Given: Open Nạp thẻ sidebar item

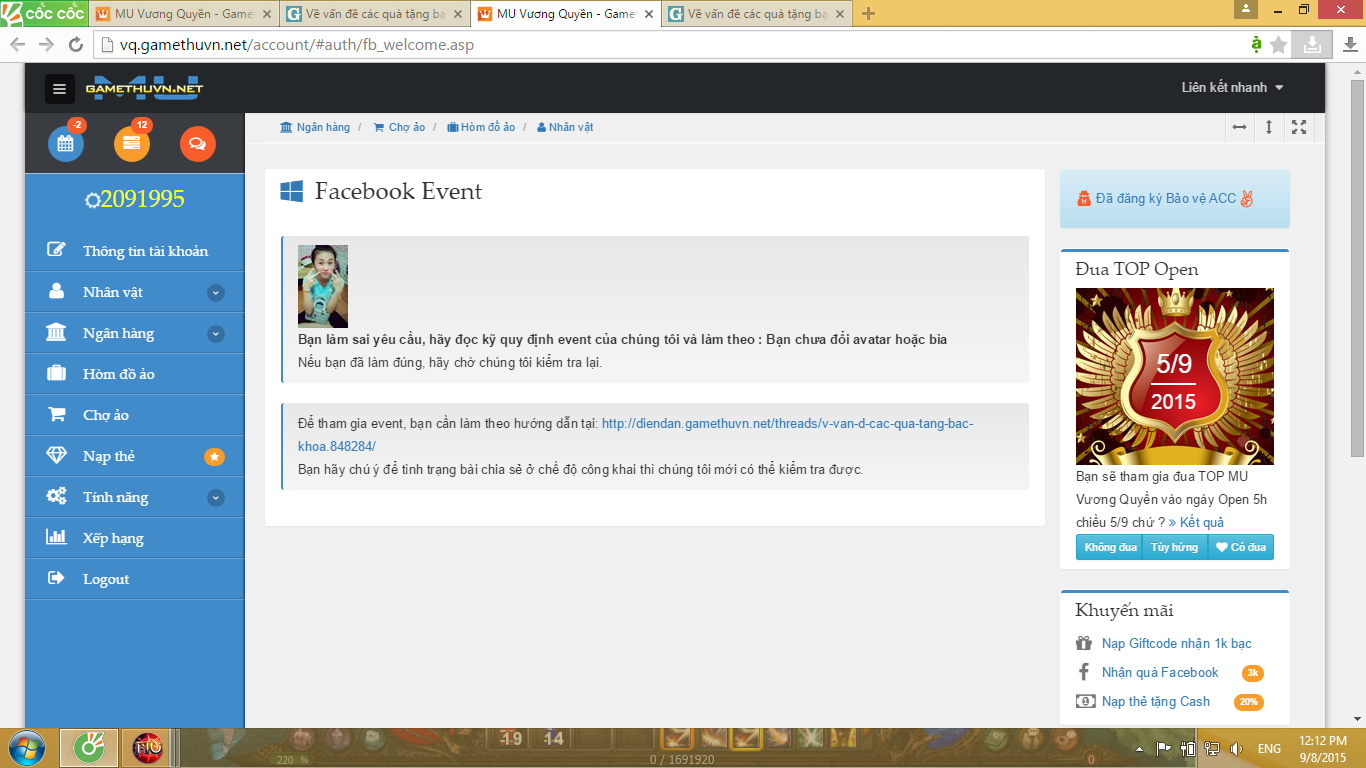Looking at the screenshot, I should [x=134, y=456].
